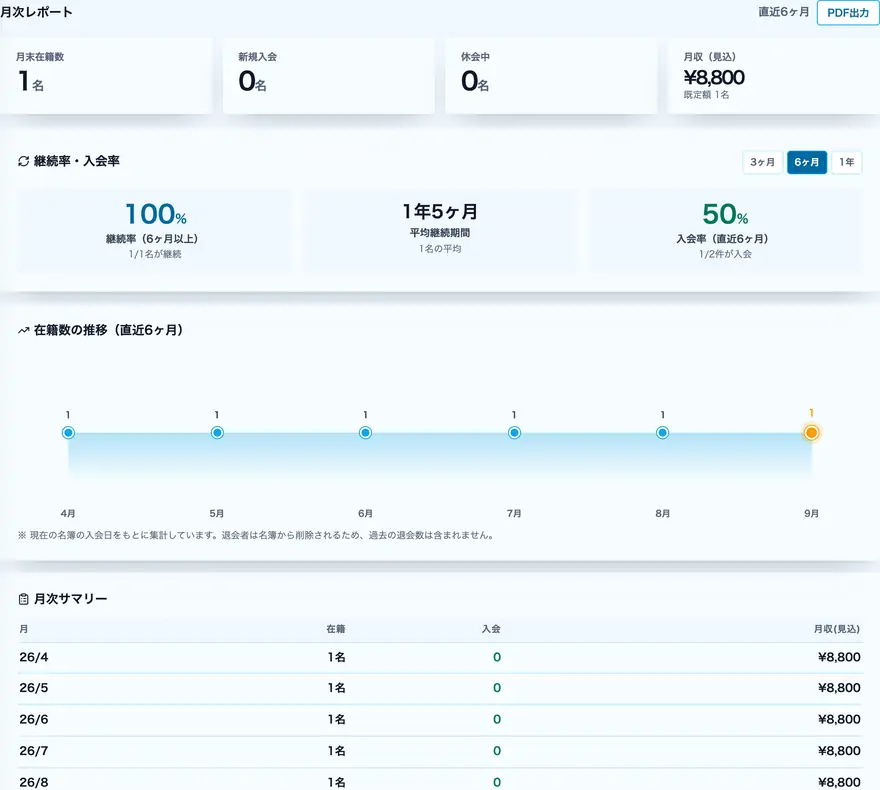Open the 休会中 summary card
Screen dimensions: 880x790
click(551, 76)
